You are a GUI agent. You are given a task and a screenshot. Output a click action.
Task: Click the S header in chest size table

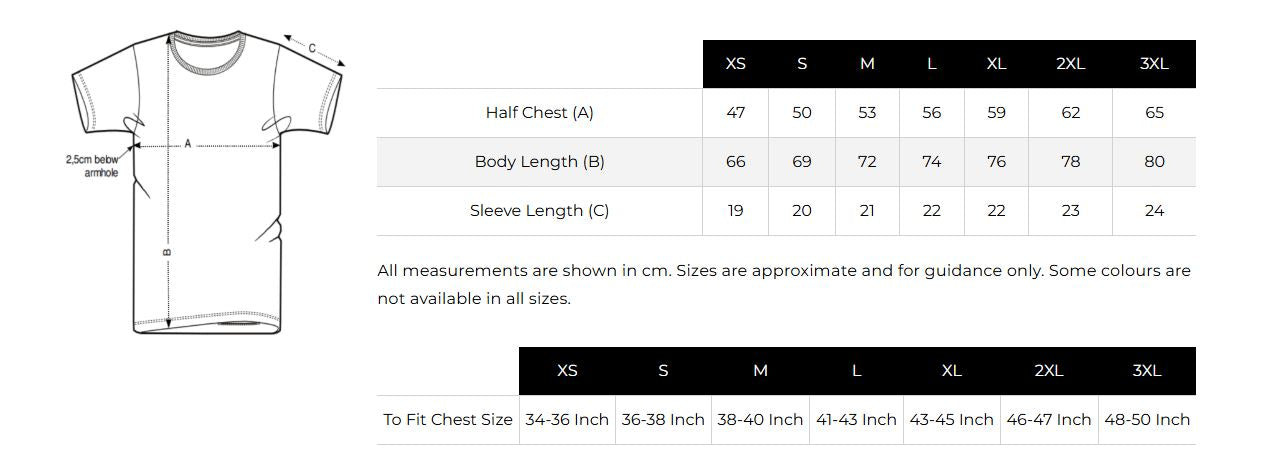click(x=663, y=371)
